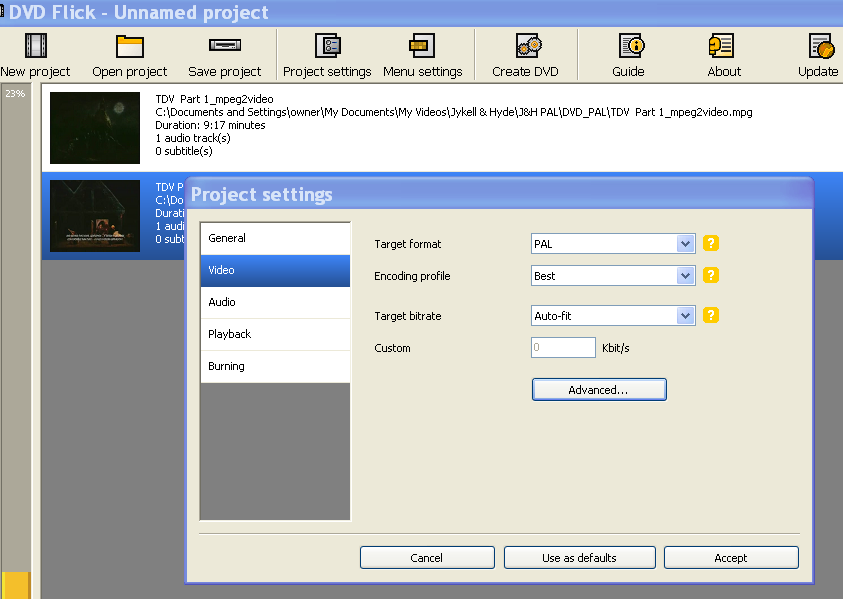The image size is (843, 599).
Task: Click the Cancel button
Action: (427, 558)
